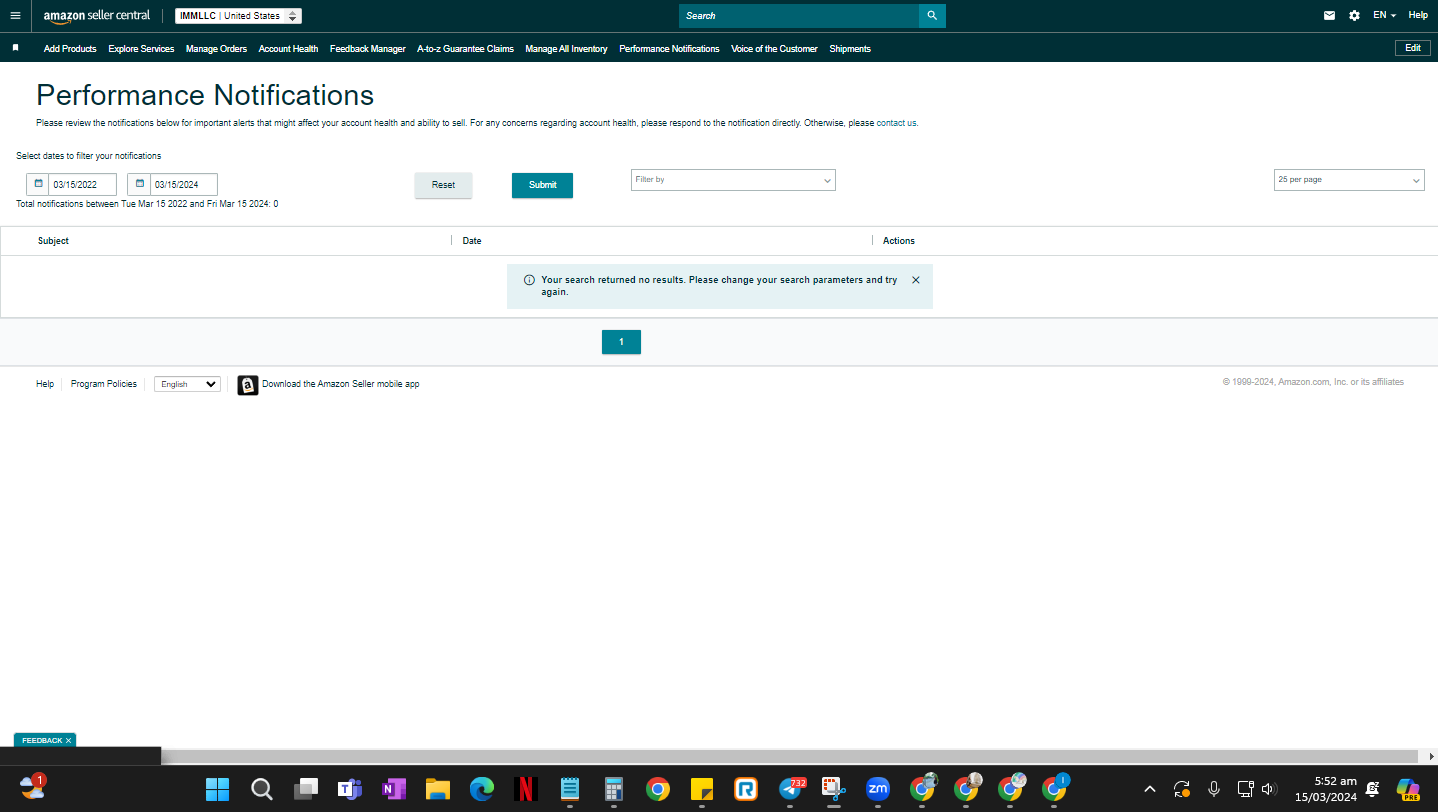
Task: Navigate to Manage Orders
Action: pos(216,49)
